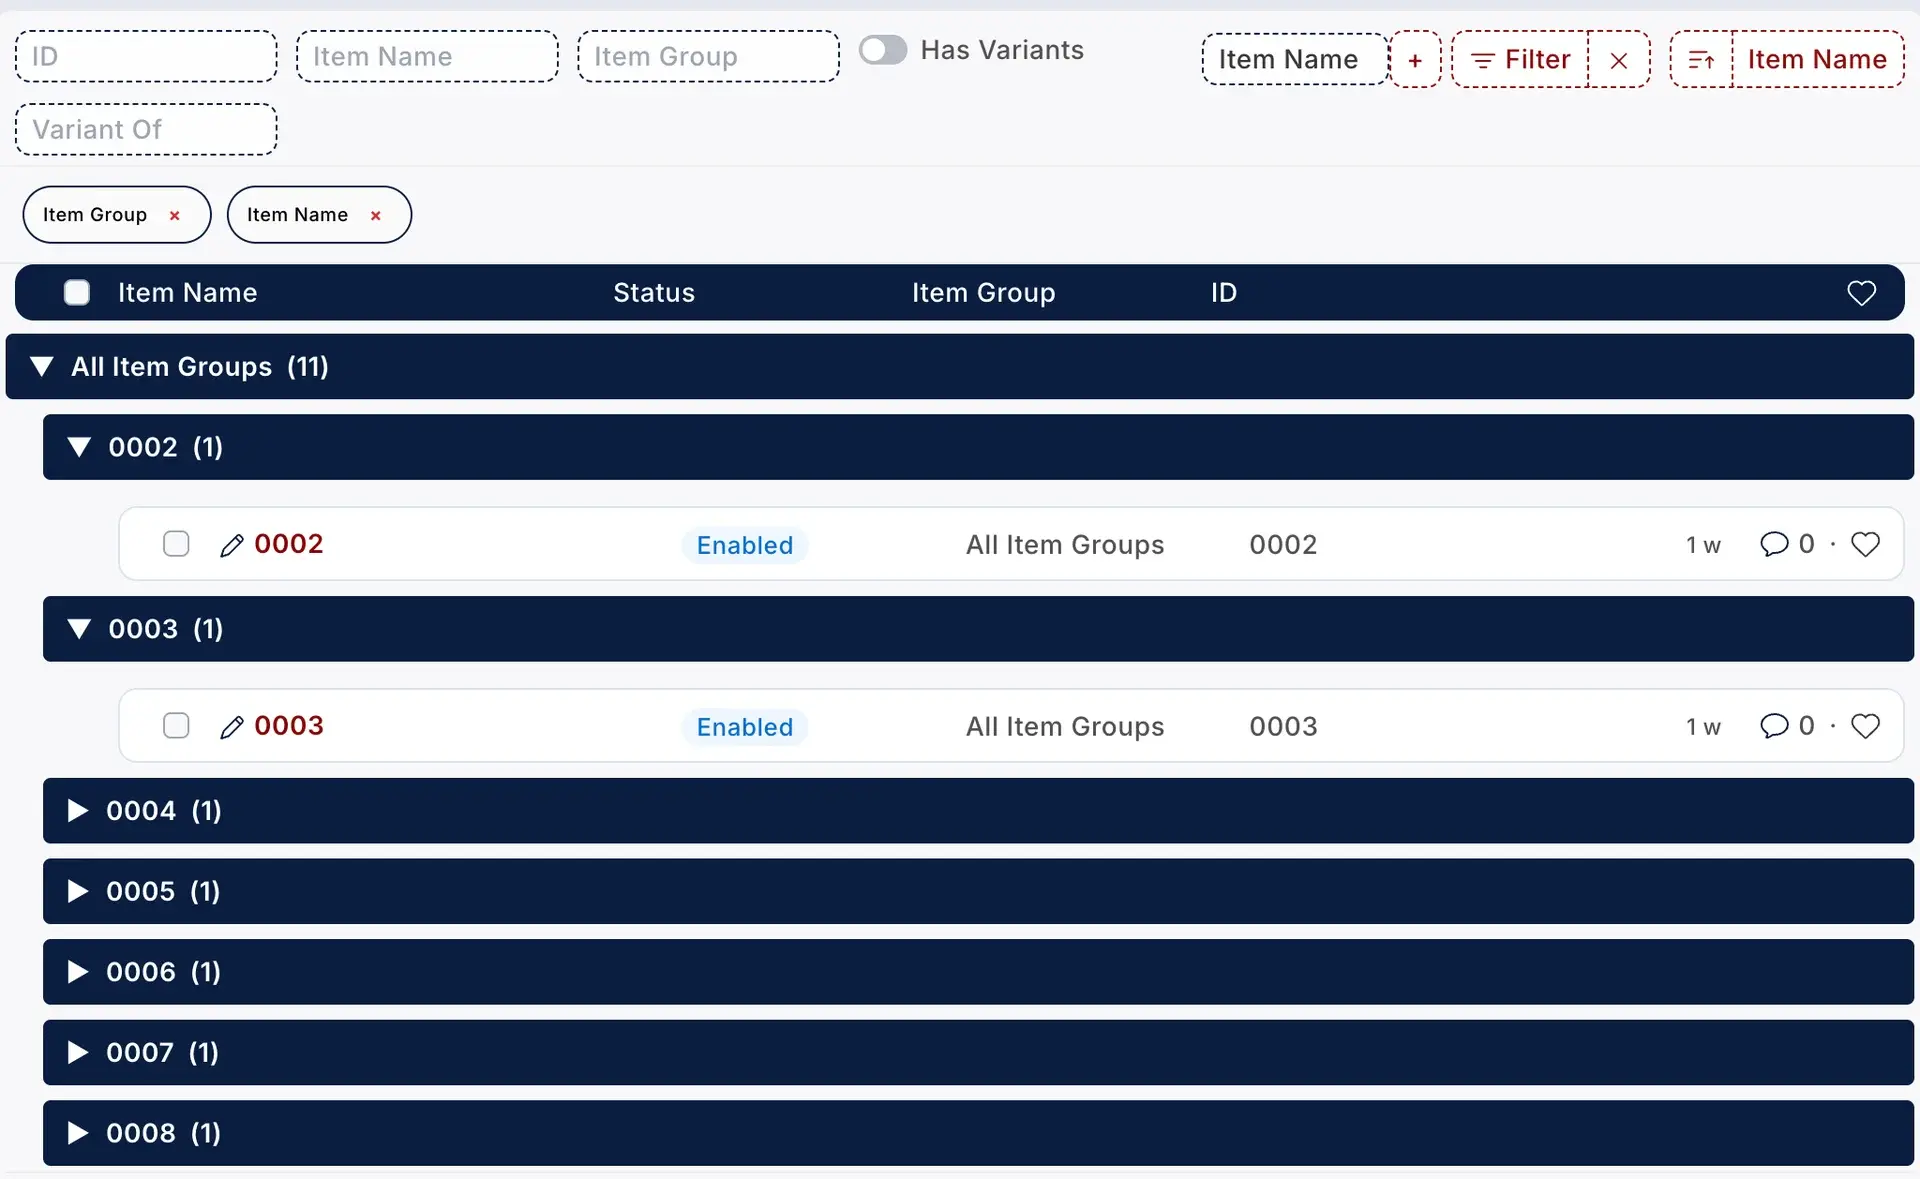Open the Filter button
Screen dimensions: 1920x1179
[1520, 60]
